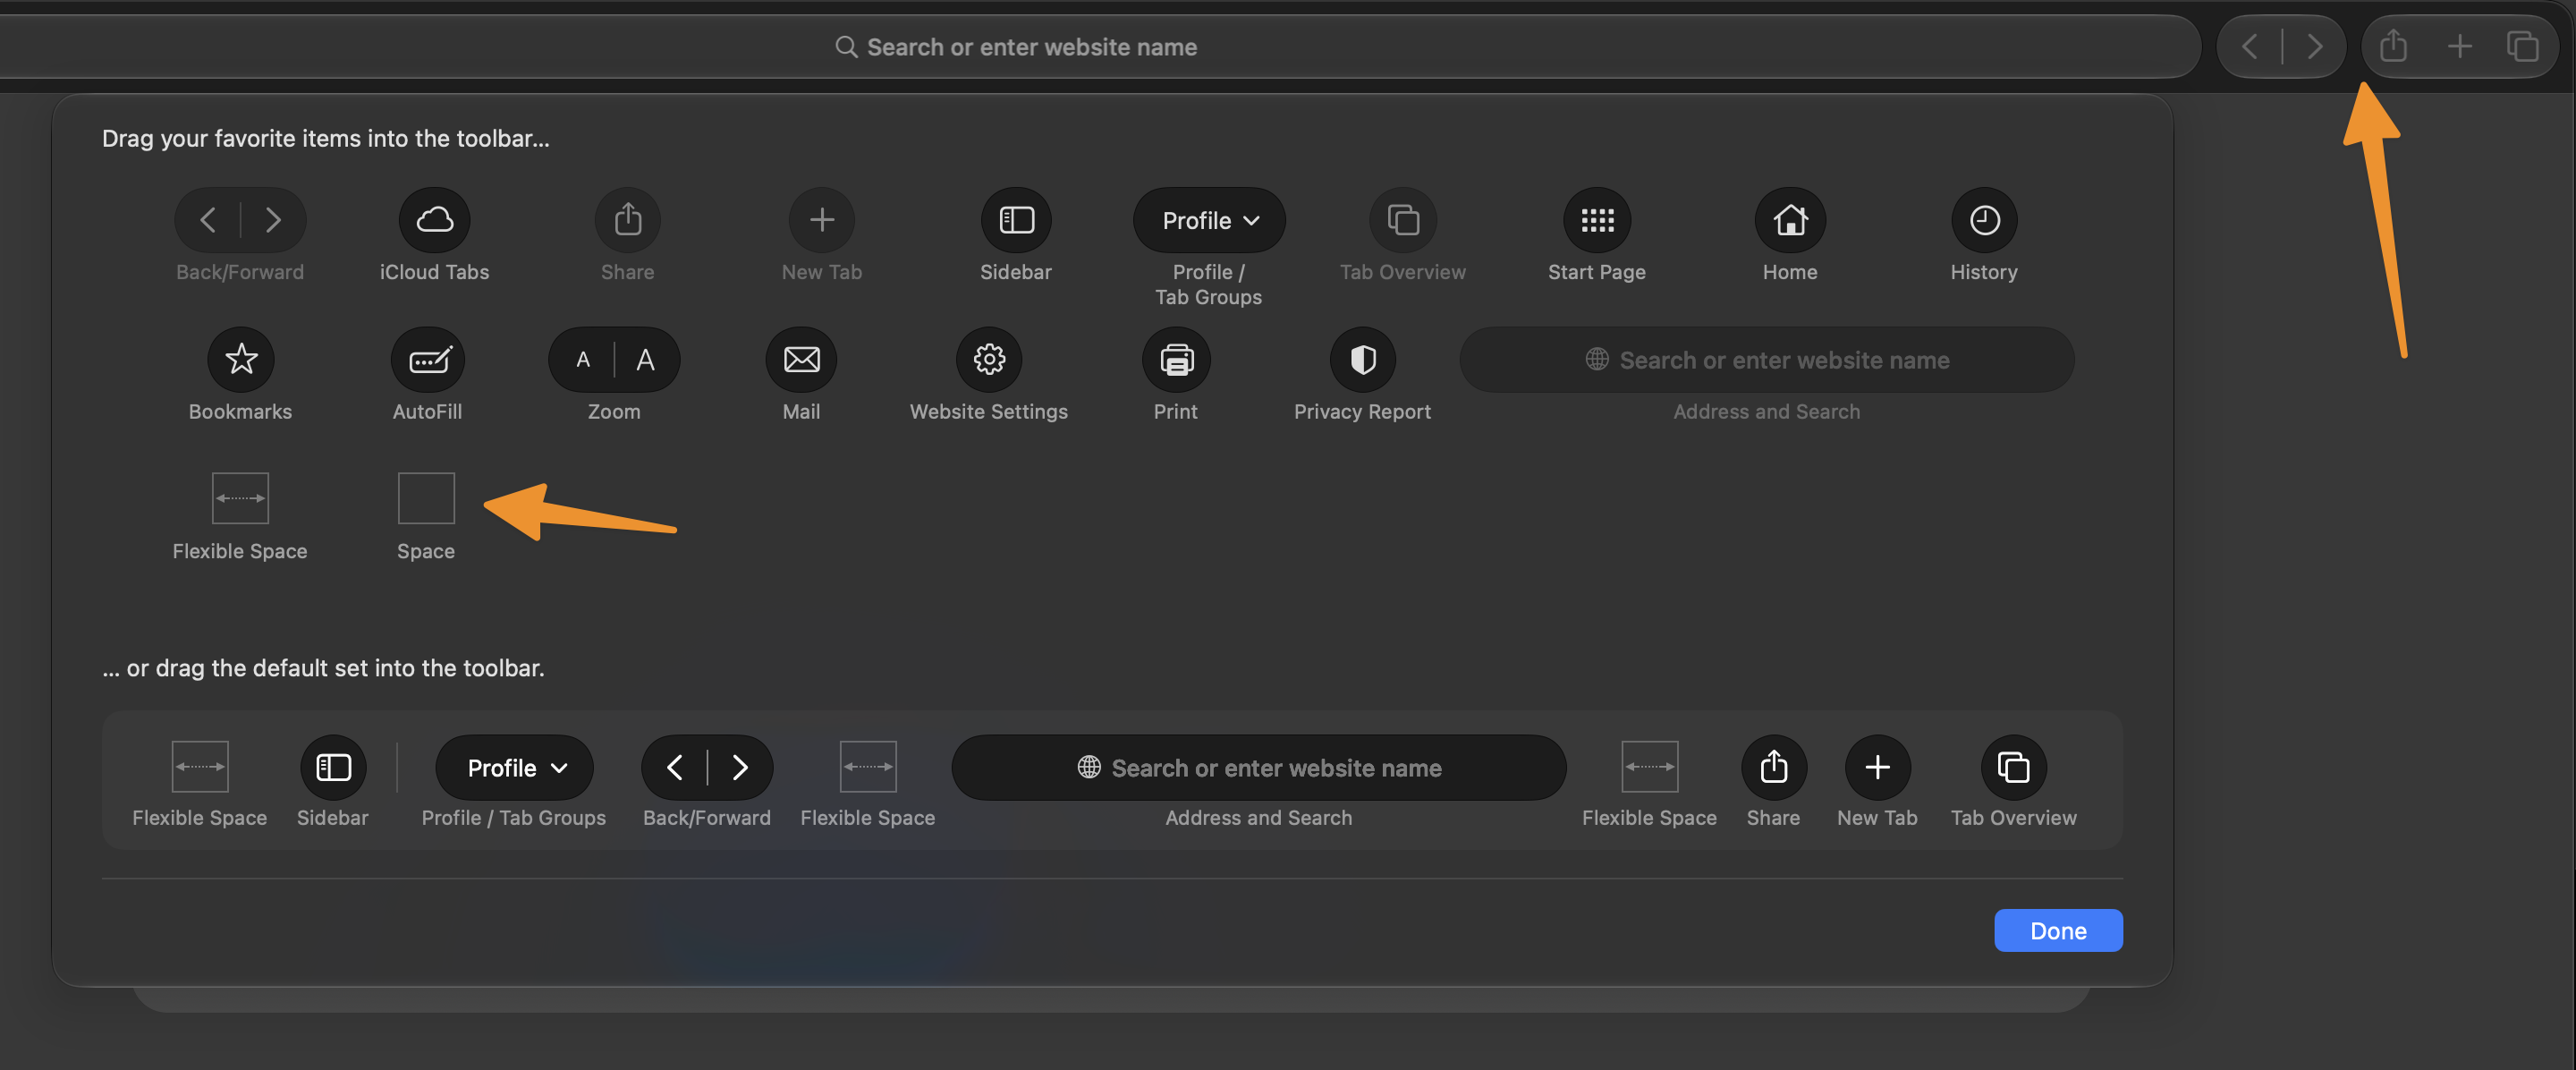Click the Zoom large A button

tap(646, 359)
